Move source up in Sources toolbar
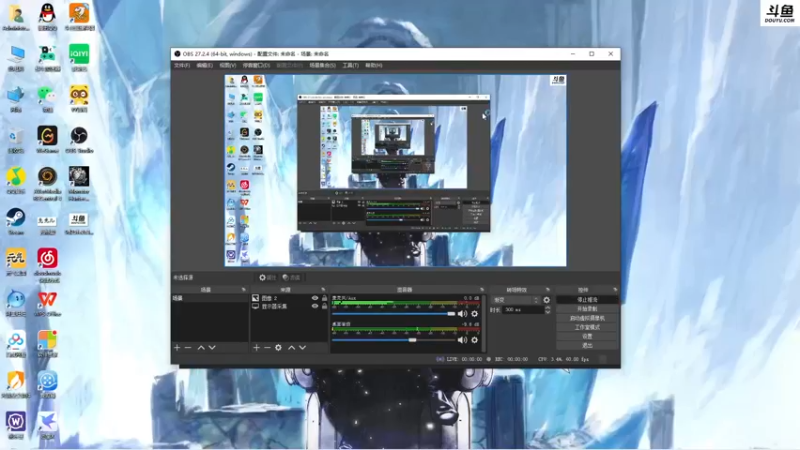Screen dimensions: 800x450 (x=291, y=347)
